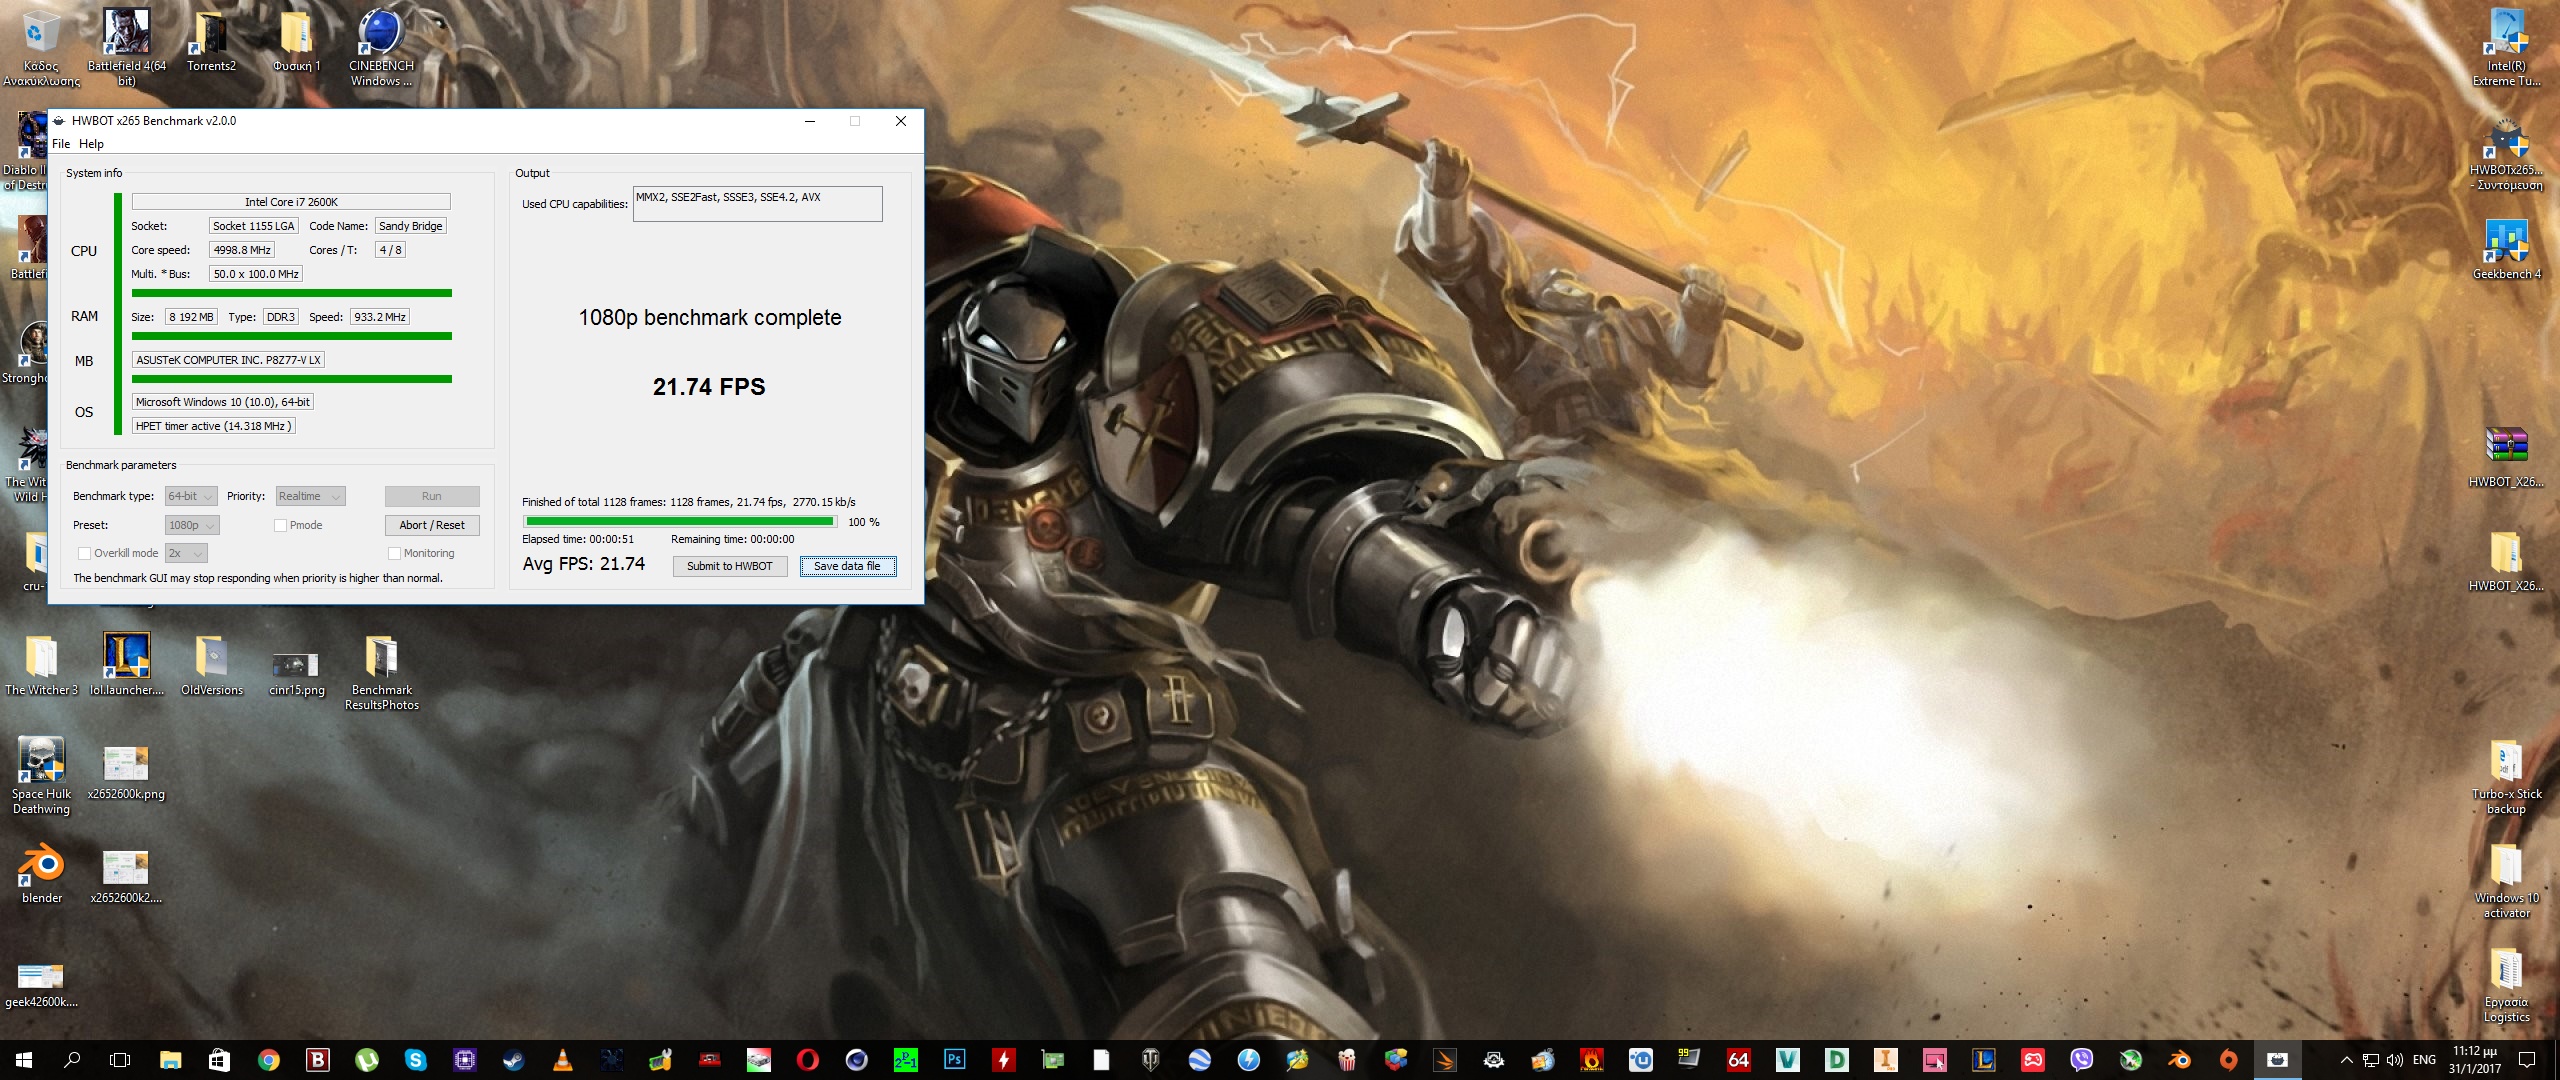The height and width of the screenshot is (1080, 2560).
Task: Open Benchmark ResultsPhotos folder
Action: coord(381,672)
